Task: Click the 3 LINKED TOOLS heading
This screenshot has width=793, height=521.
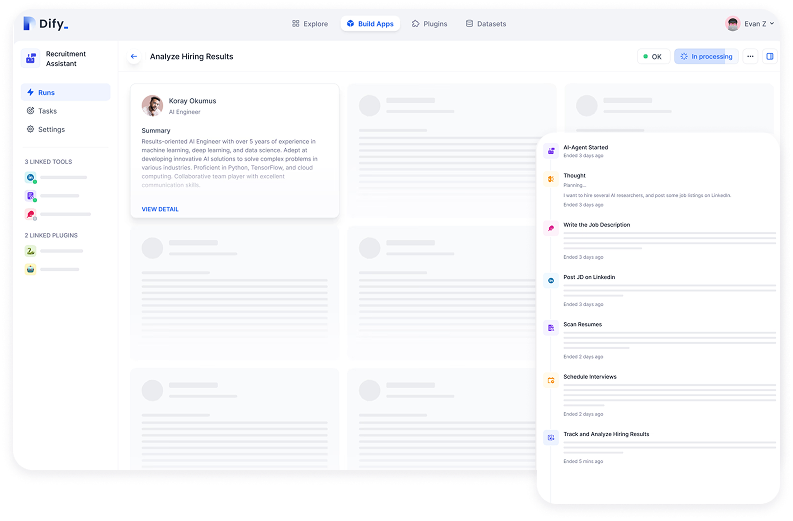Action: pyautogui.click(x=49, y=162)
